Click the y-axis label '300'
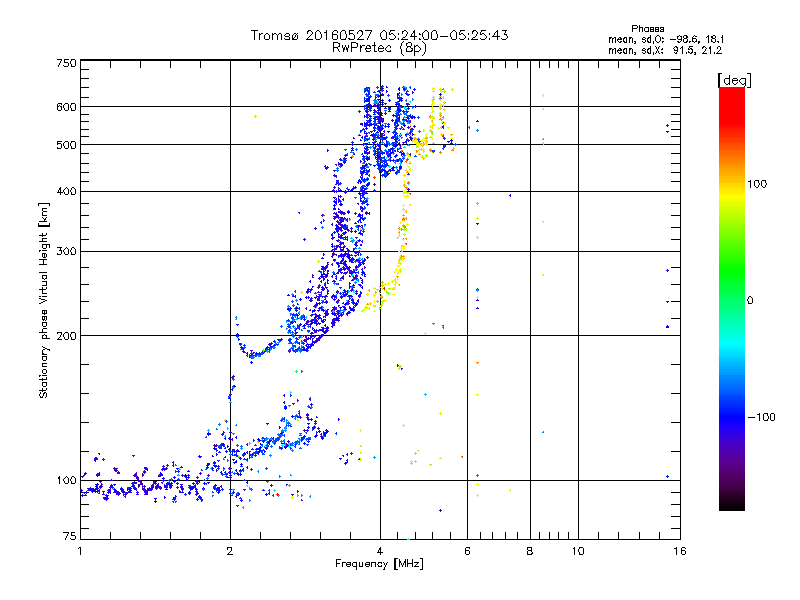This screenshot has height=600, width=800. [x=66, y=252]
